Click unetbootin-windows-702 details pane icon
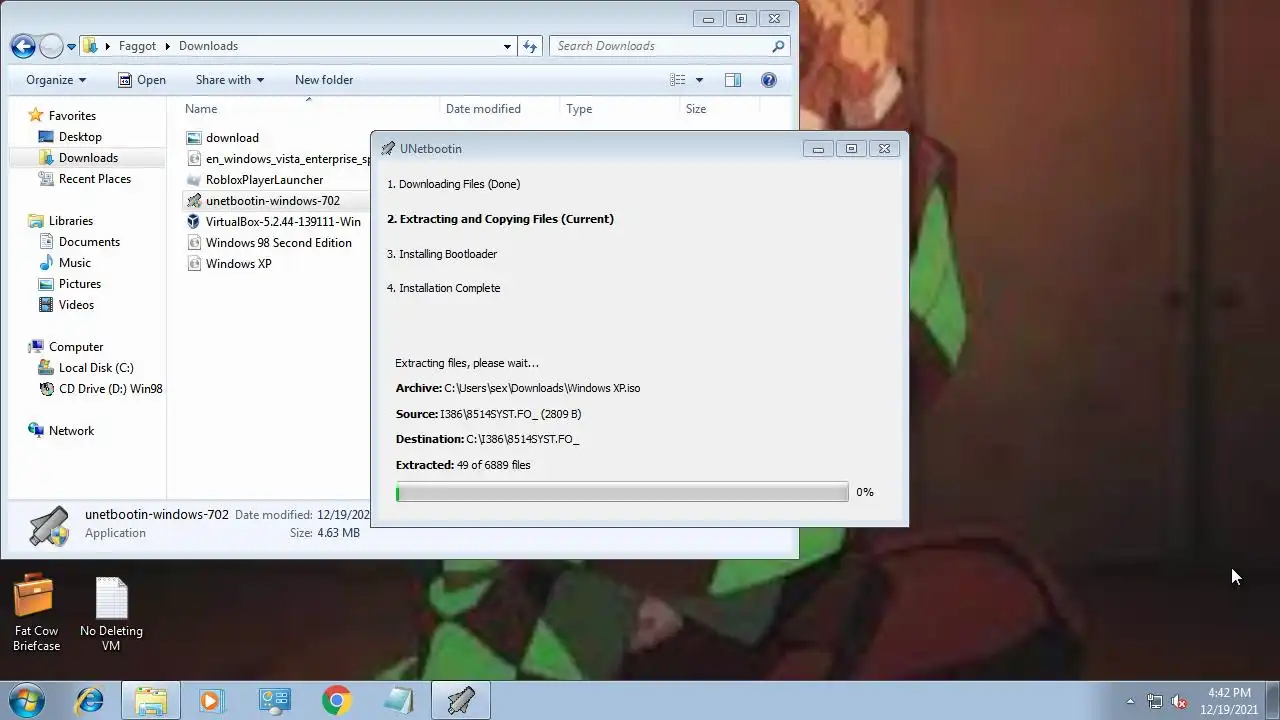 coord(48,524)
